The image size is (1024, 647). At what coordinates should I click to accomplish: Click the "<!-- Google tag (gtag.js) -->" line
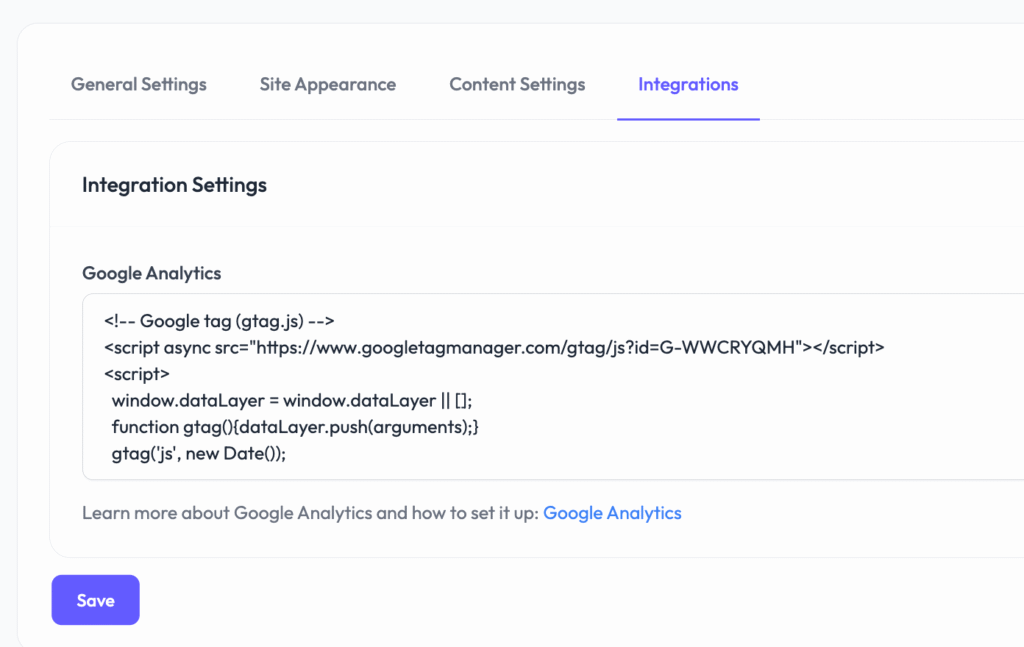pyautogui.click(x=219, y=321)
